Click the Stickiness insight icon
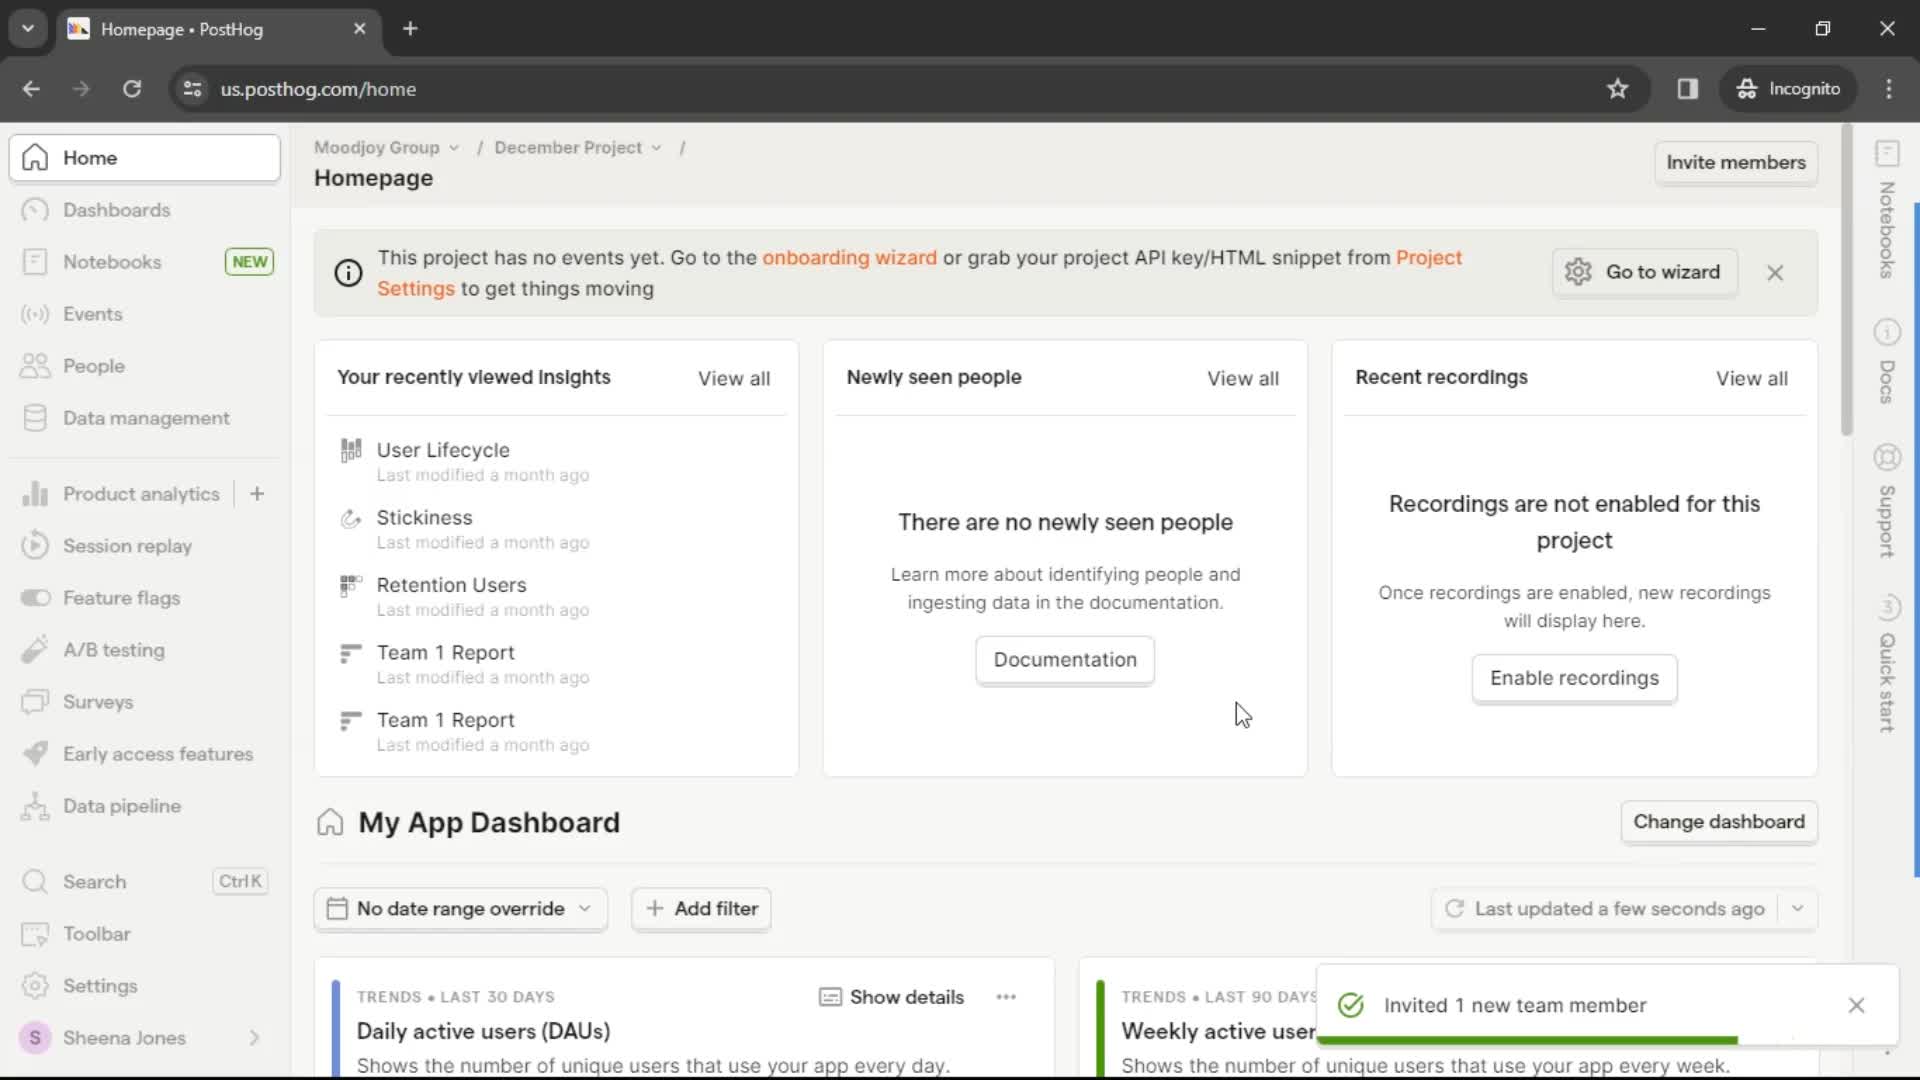The width and height of the screenshot is (1920, 1080). pyautogui.click(x=350, y=518)
